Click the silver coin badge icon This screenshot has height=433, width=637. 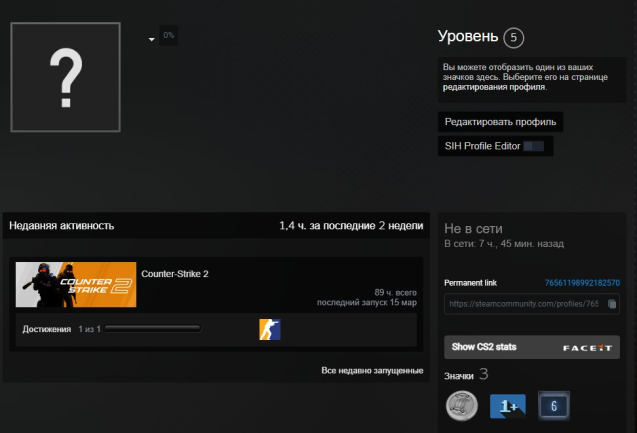pos(461,405)
